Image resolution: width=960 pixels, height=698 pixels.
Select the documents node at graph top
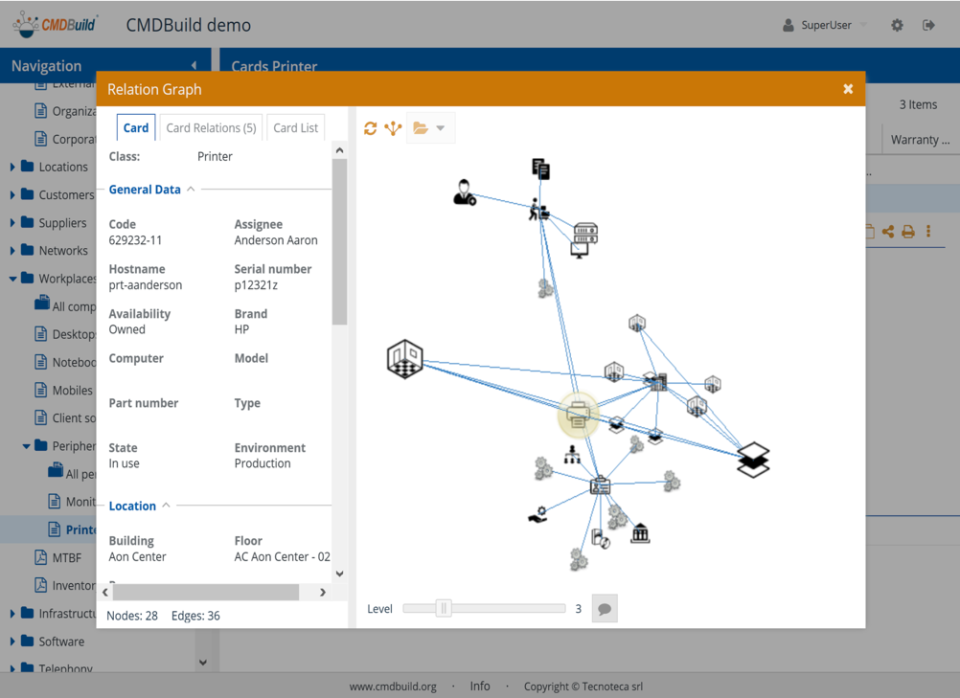click(541, 168)
